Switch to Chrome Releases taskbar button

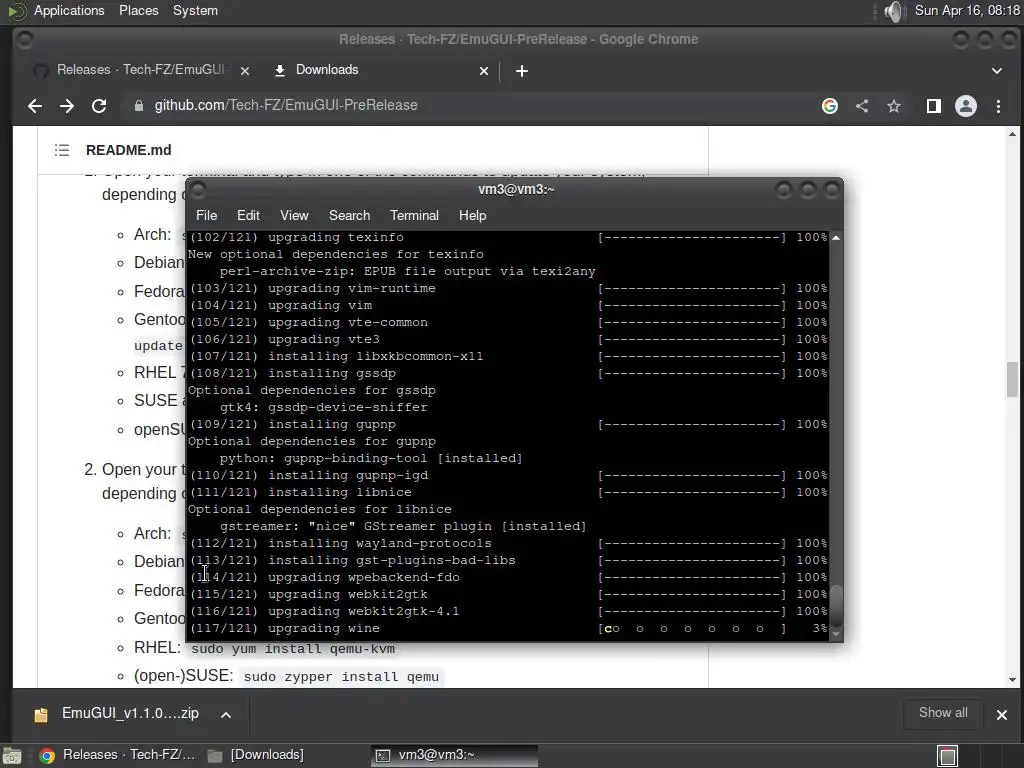point(118,755)
